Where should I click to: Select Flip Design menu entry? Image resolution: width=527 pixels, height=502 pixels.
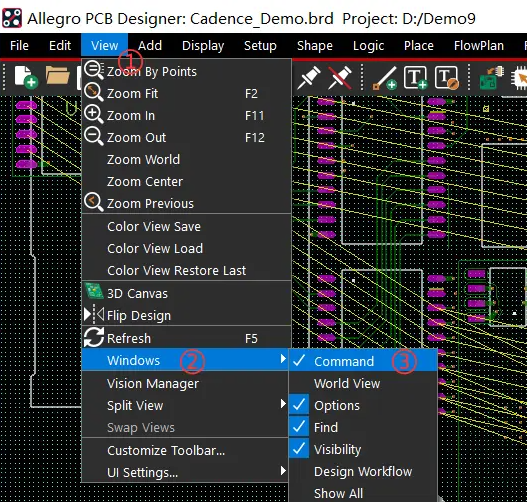pyautogui.click(x=186, y=316)
